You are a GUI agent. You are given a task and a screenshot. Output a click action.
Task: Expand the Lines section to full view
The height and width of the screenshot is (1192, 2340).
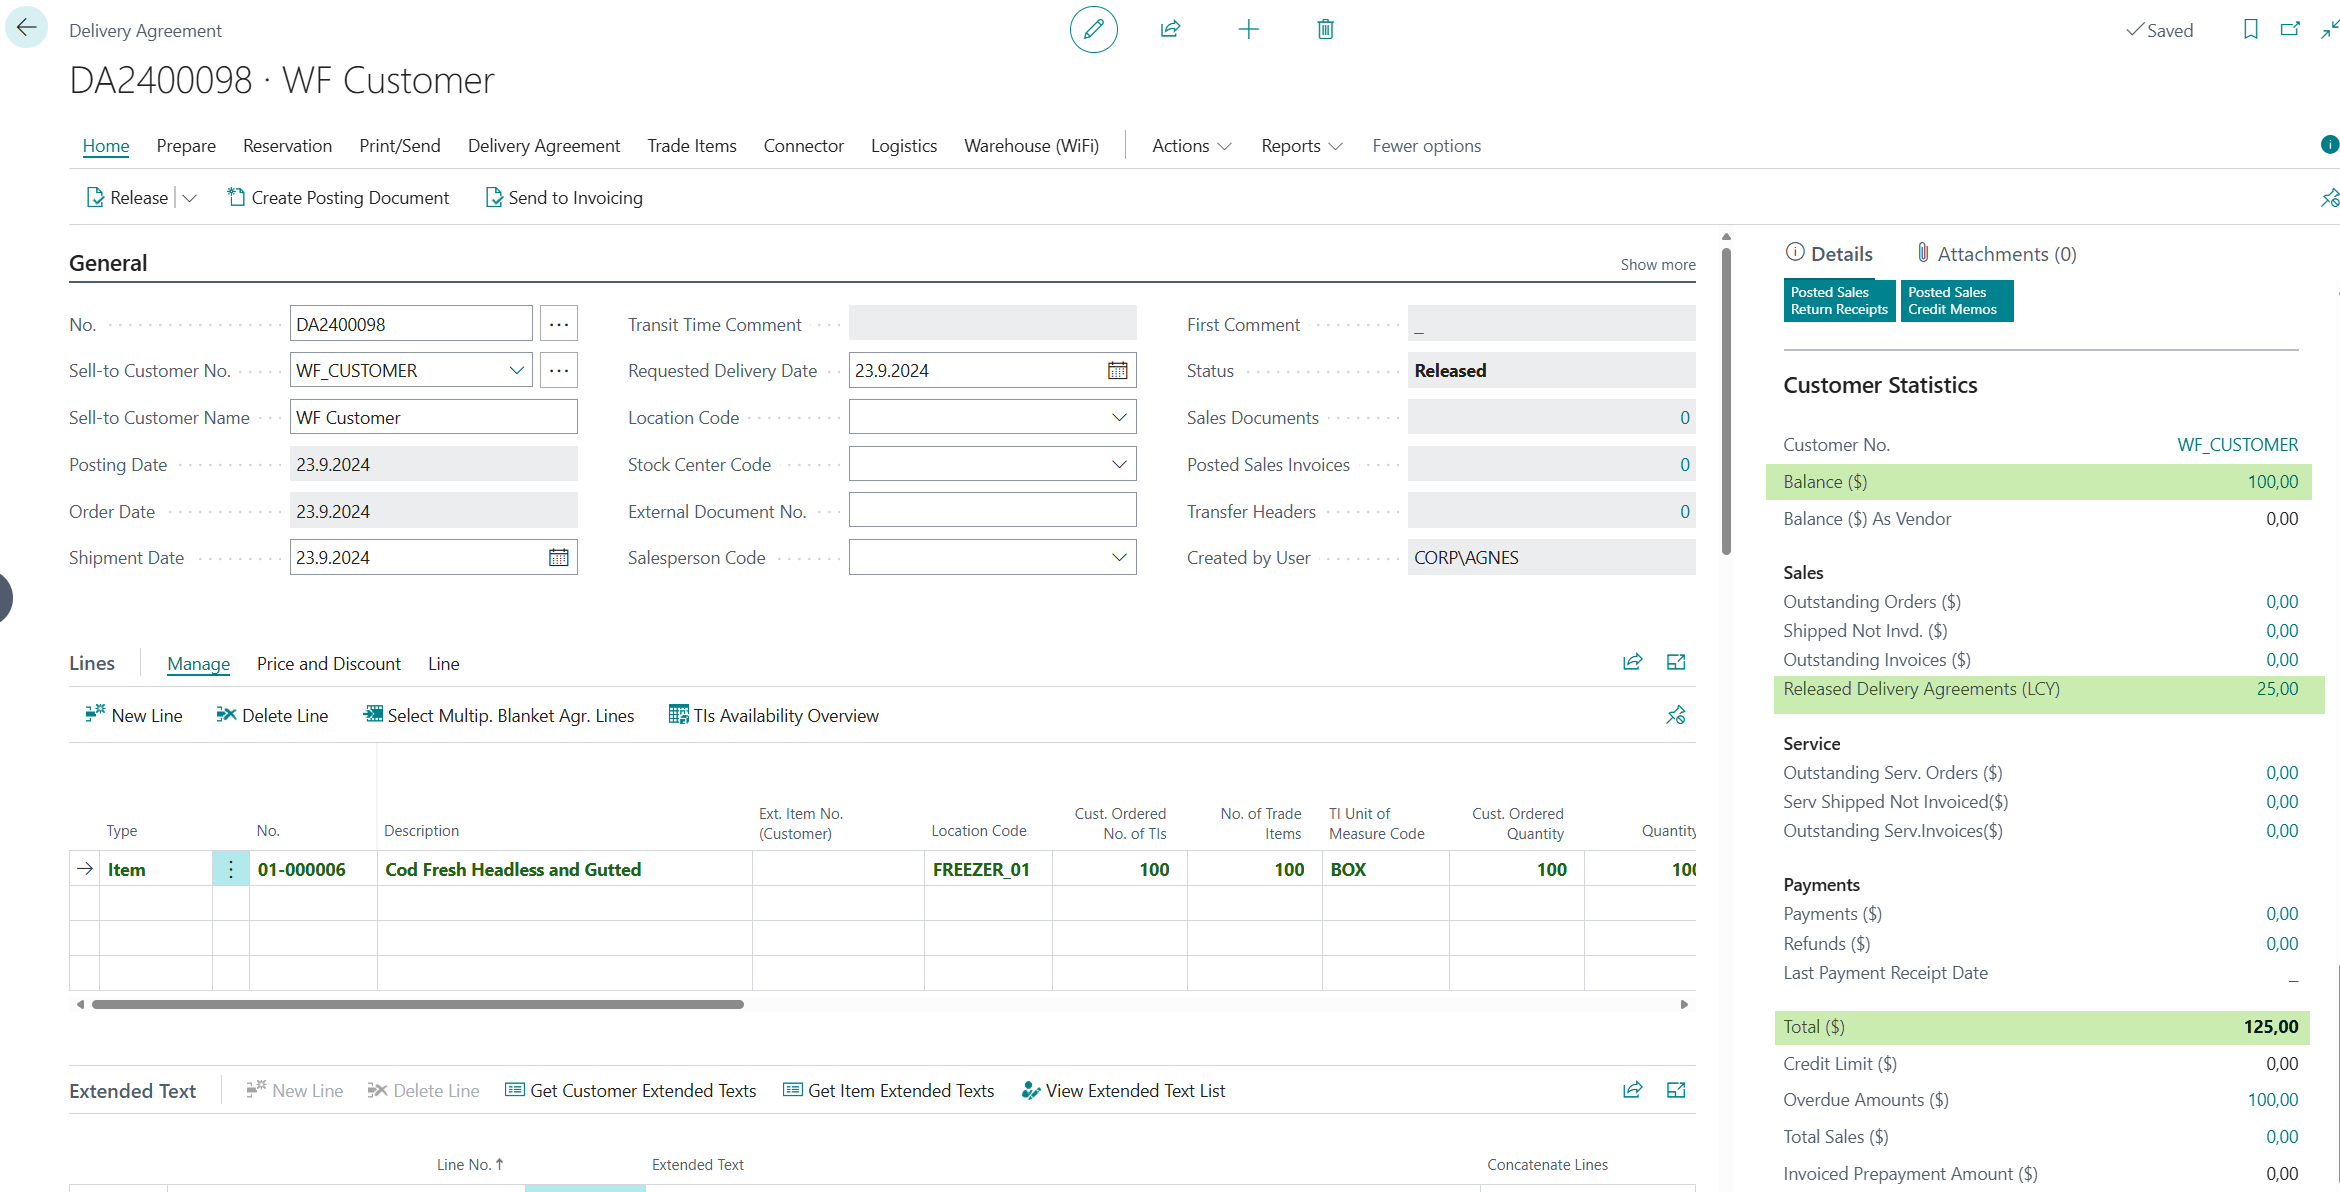(1676, 663)
